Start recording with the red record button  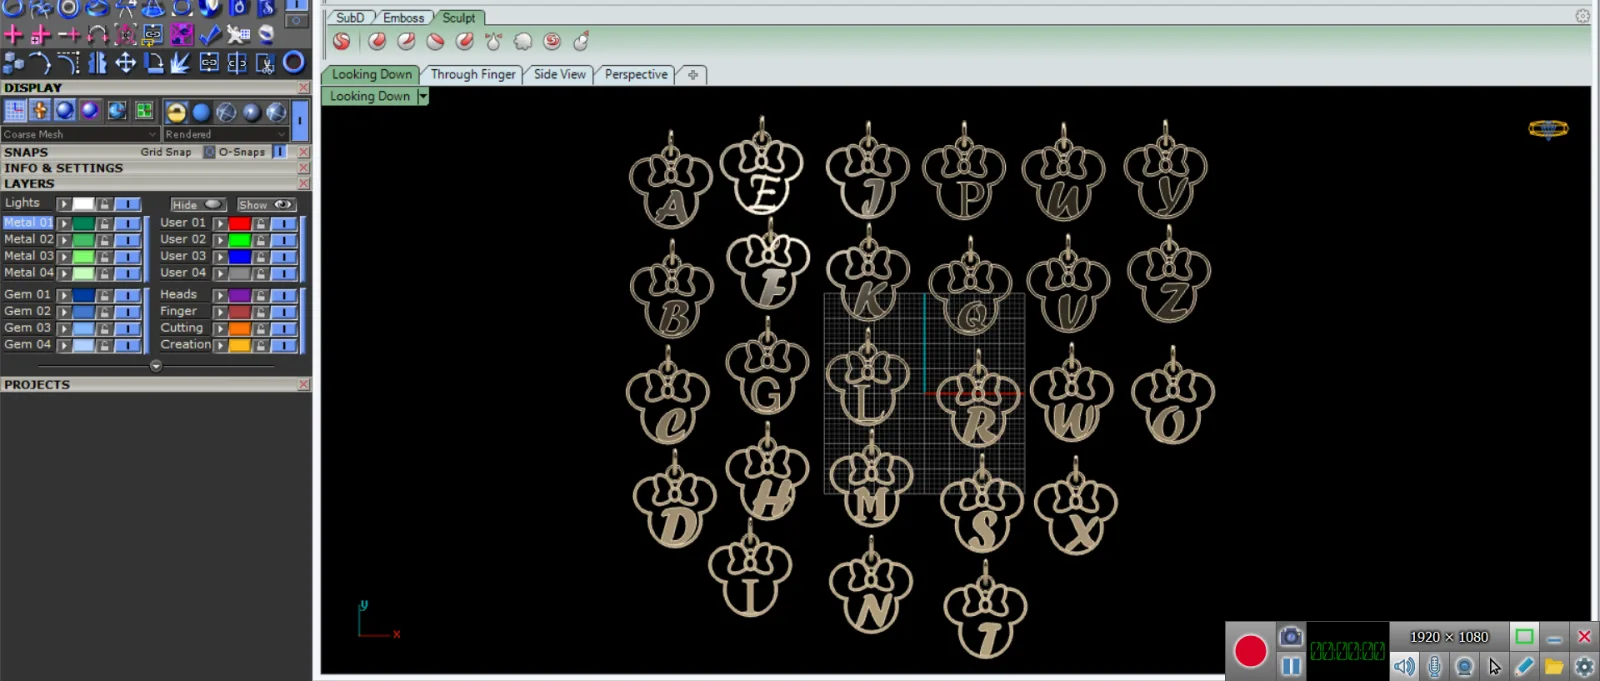(1250, 651)
